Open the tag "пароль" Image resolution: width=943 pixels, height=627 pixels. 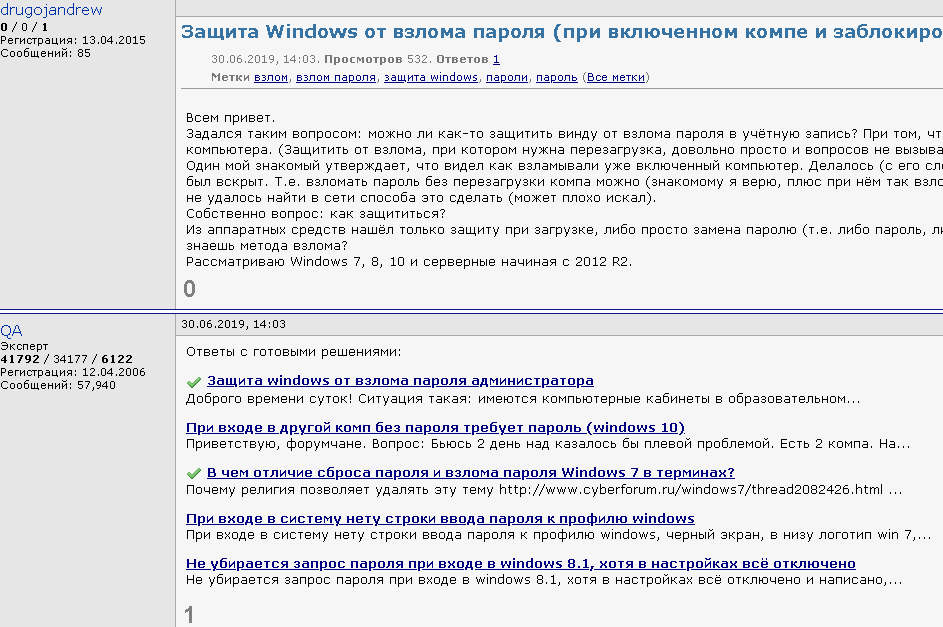[556, 78]
